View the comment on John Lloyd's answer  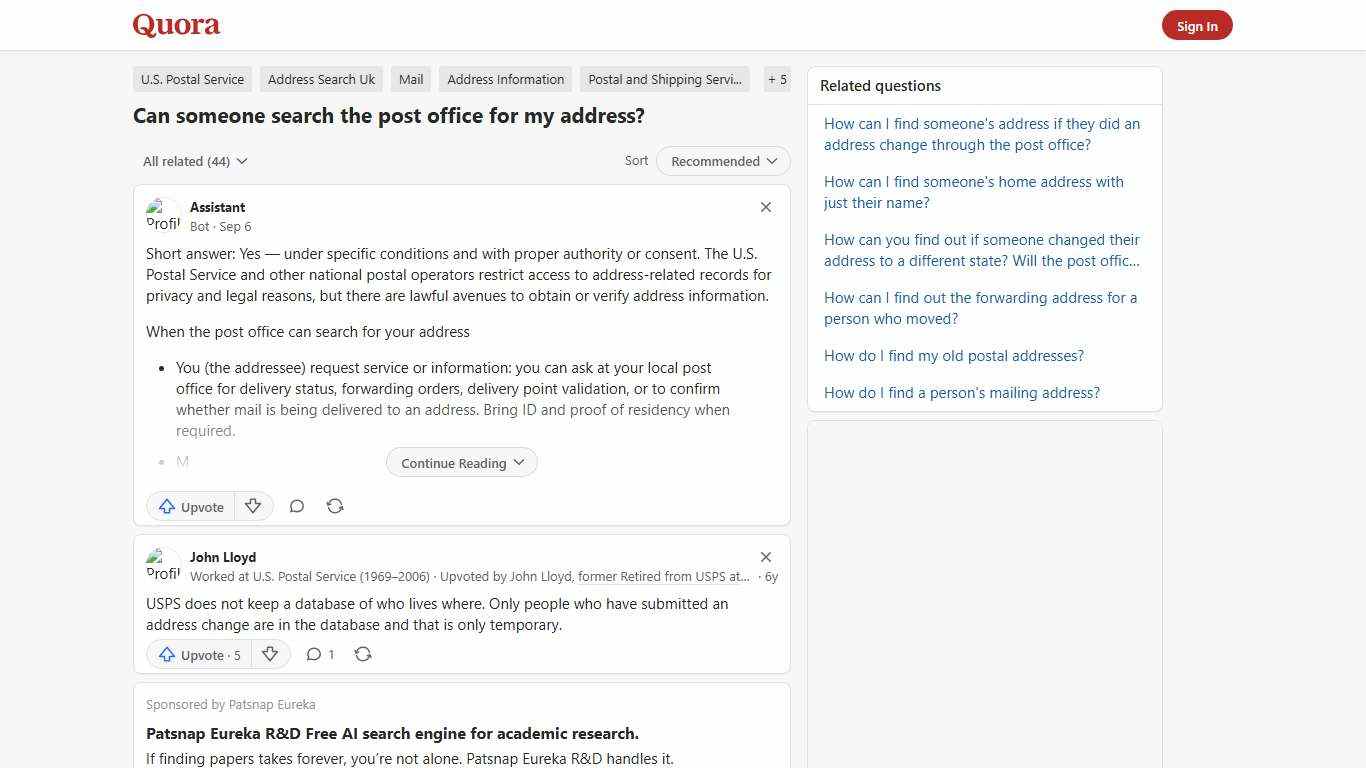[x=320, y=654]
